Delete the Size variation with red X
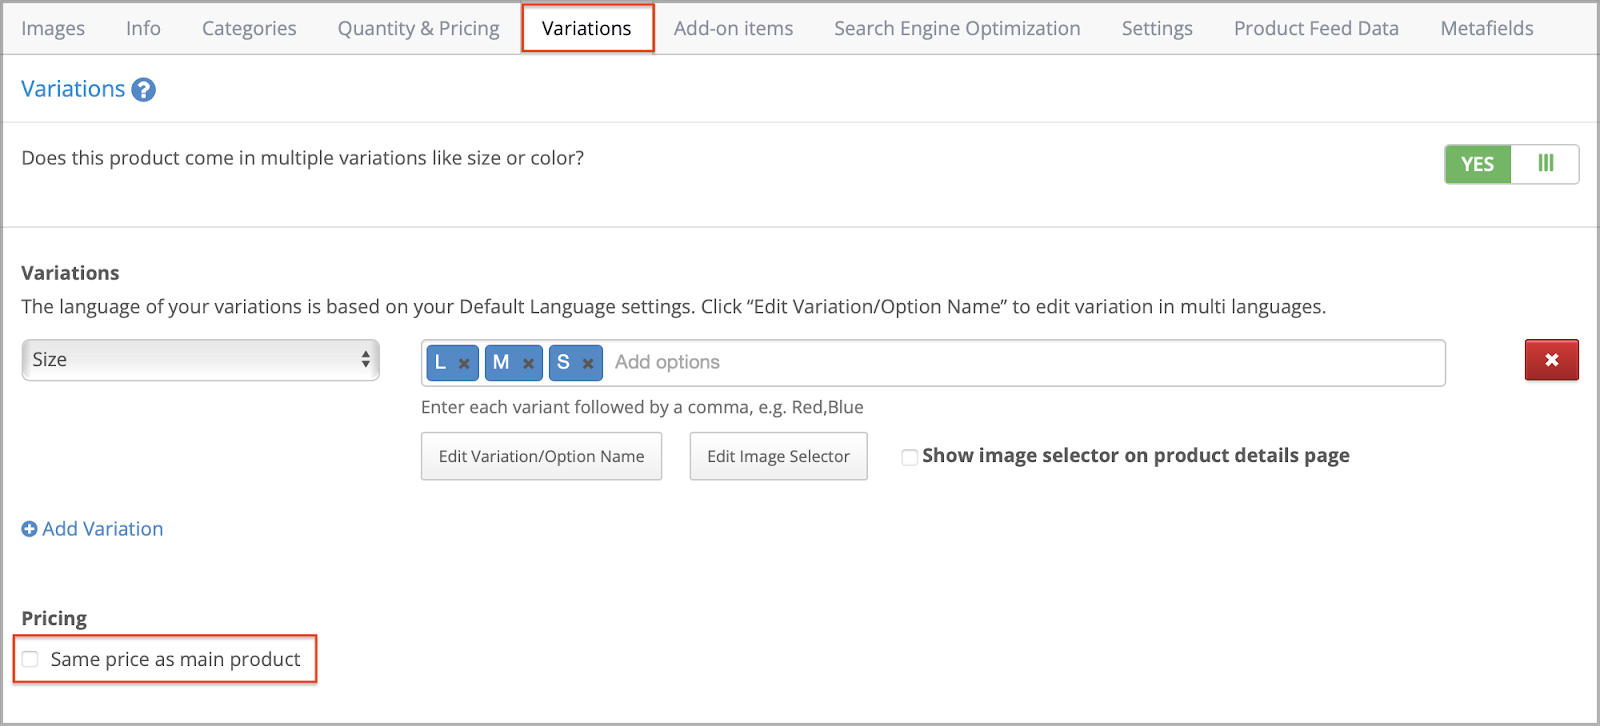This screenshot has height=726, width=1600. tap(1552, 360)
